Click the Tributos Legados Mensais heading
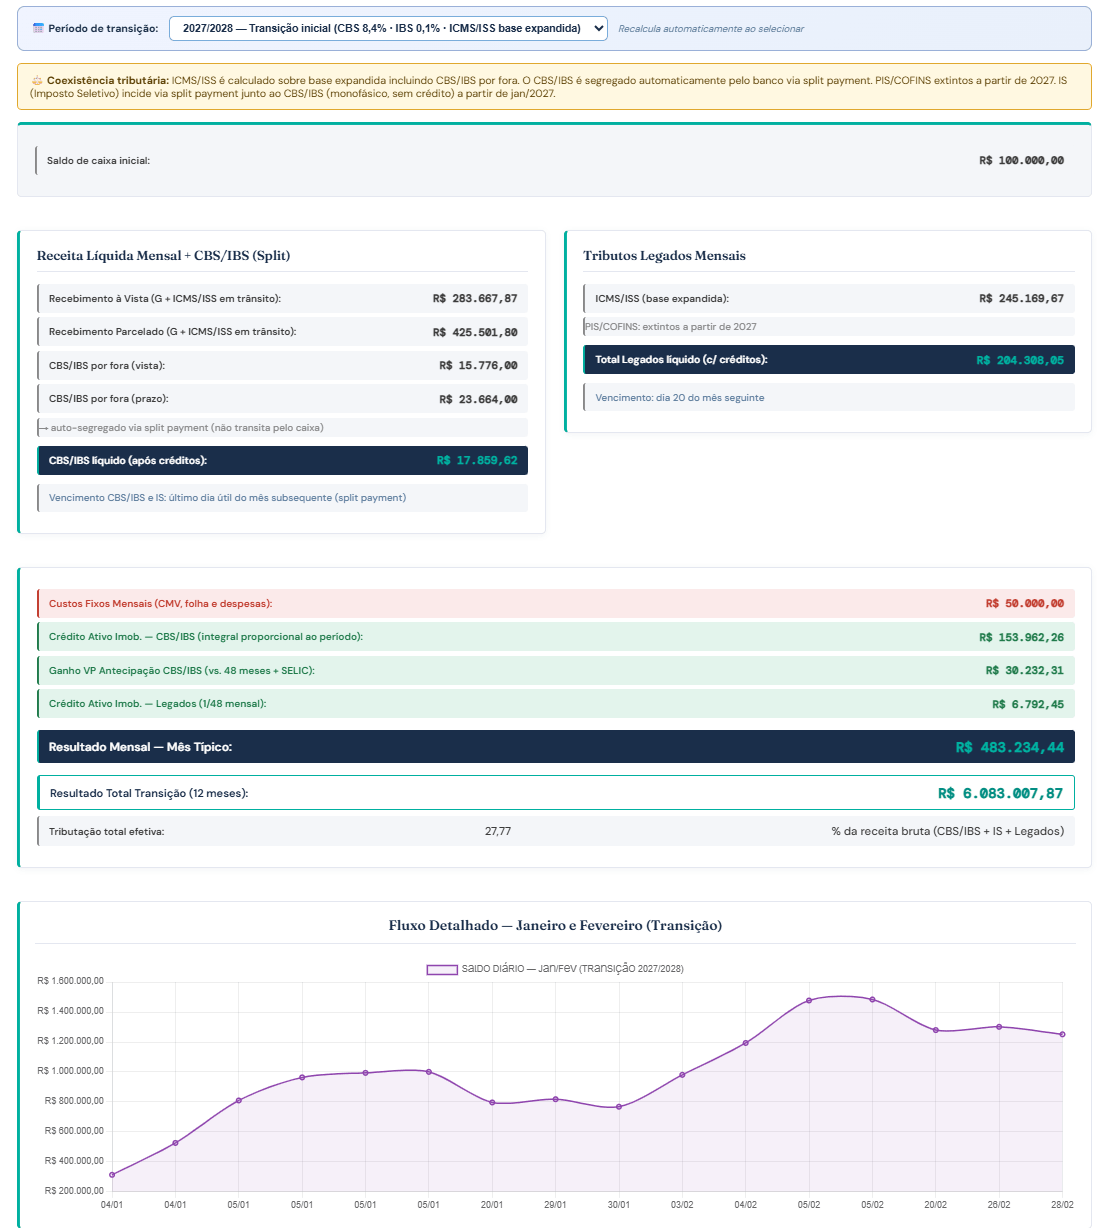Viewport: 1102px width, 1232px height. coord(665,255)
